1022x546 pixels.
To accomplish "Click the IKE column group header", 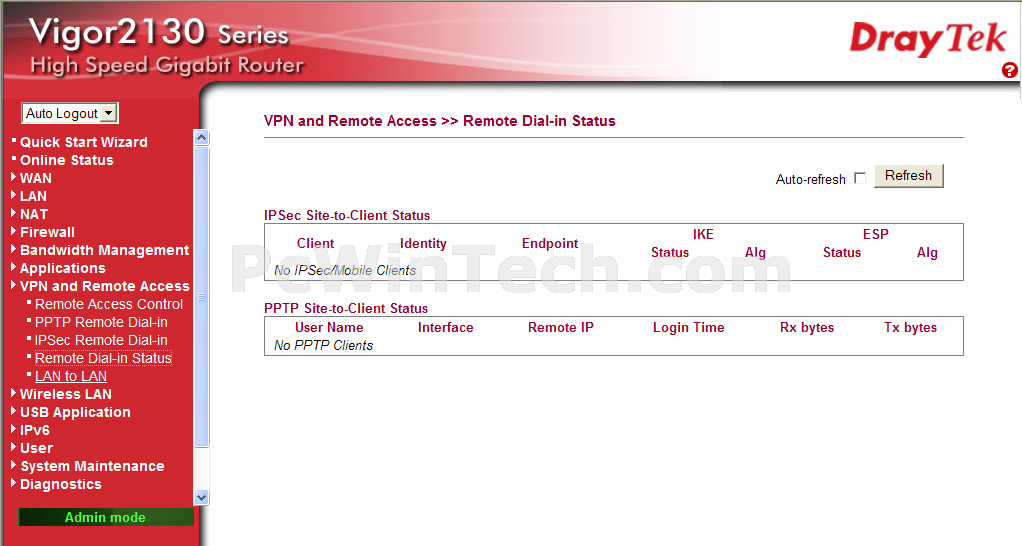I will click(x=703, y=235).
